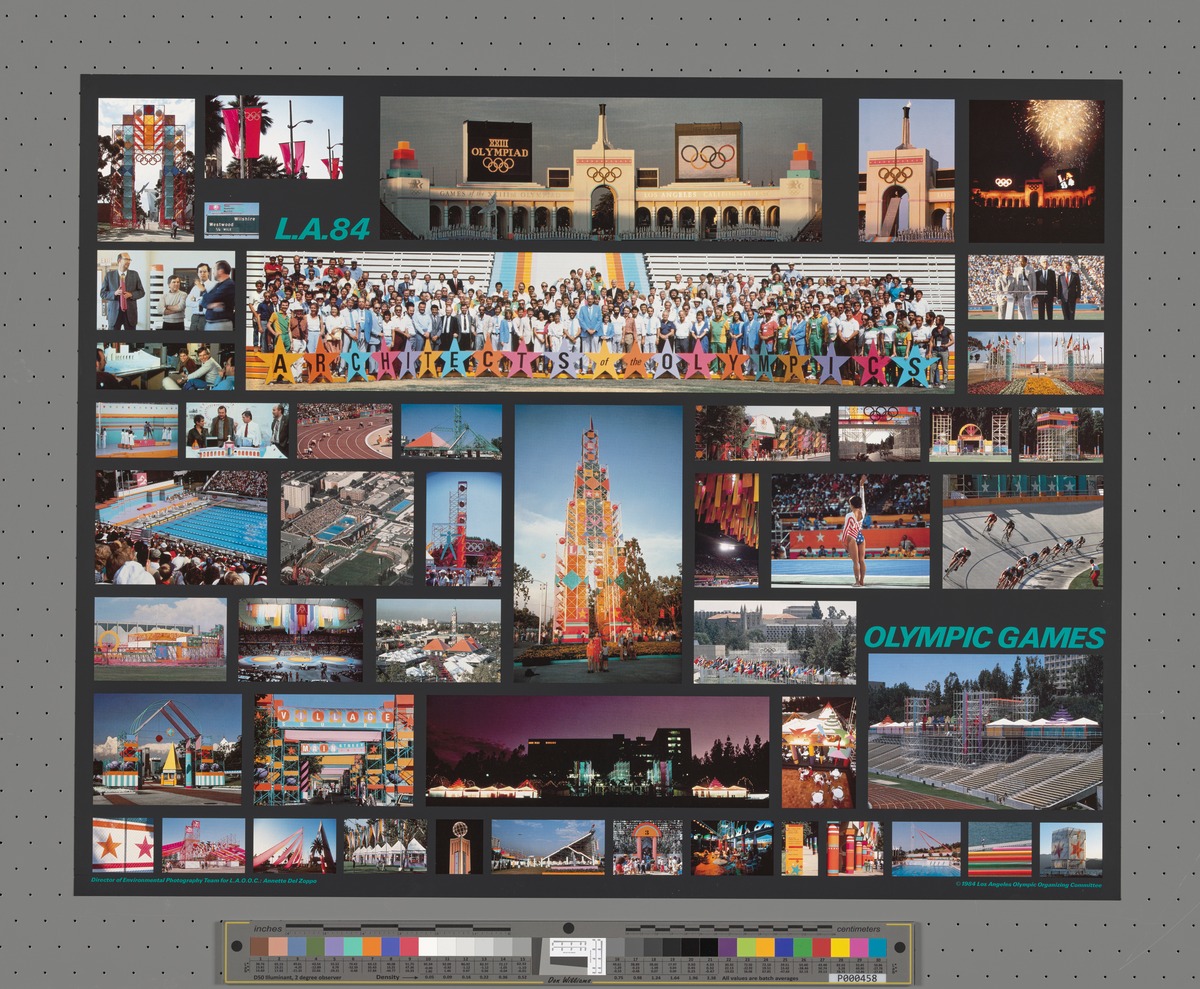Open the gateway tower photo in the top-left corner

coord(146,169)
